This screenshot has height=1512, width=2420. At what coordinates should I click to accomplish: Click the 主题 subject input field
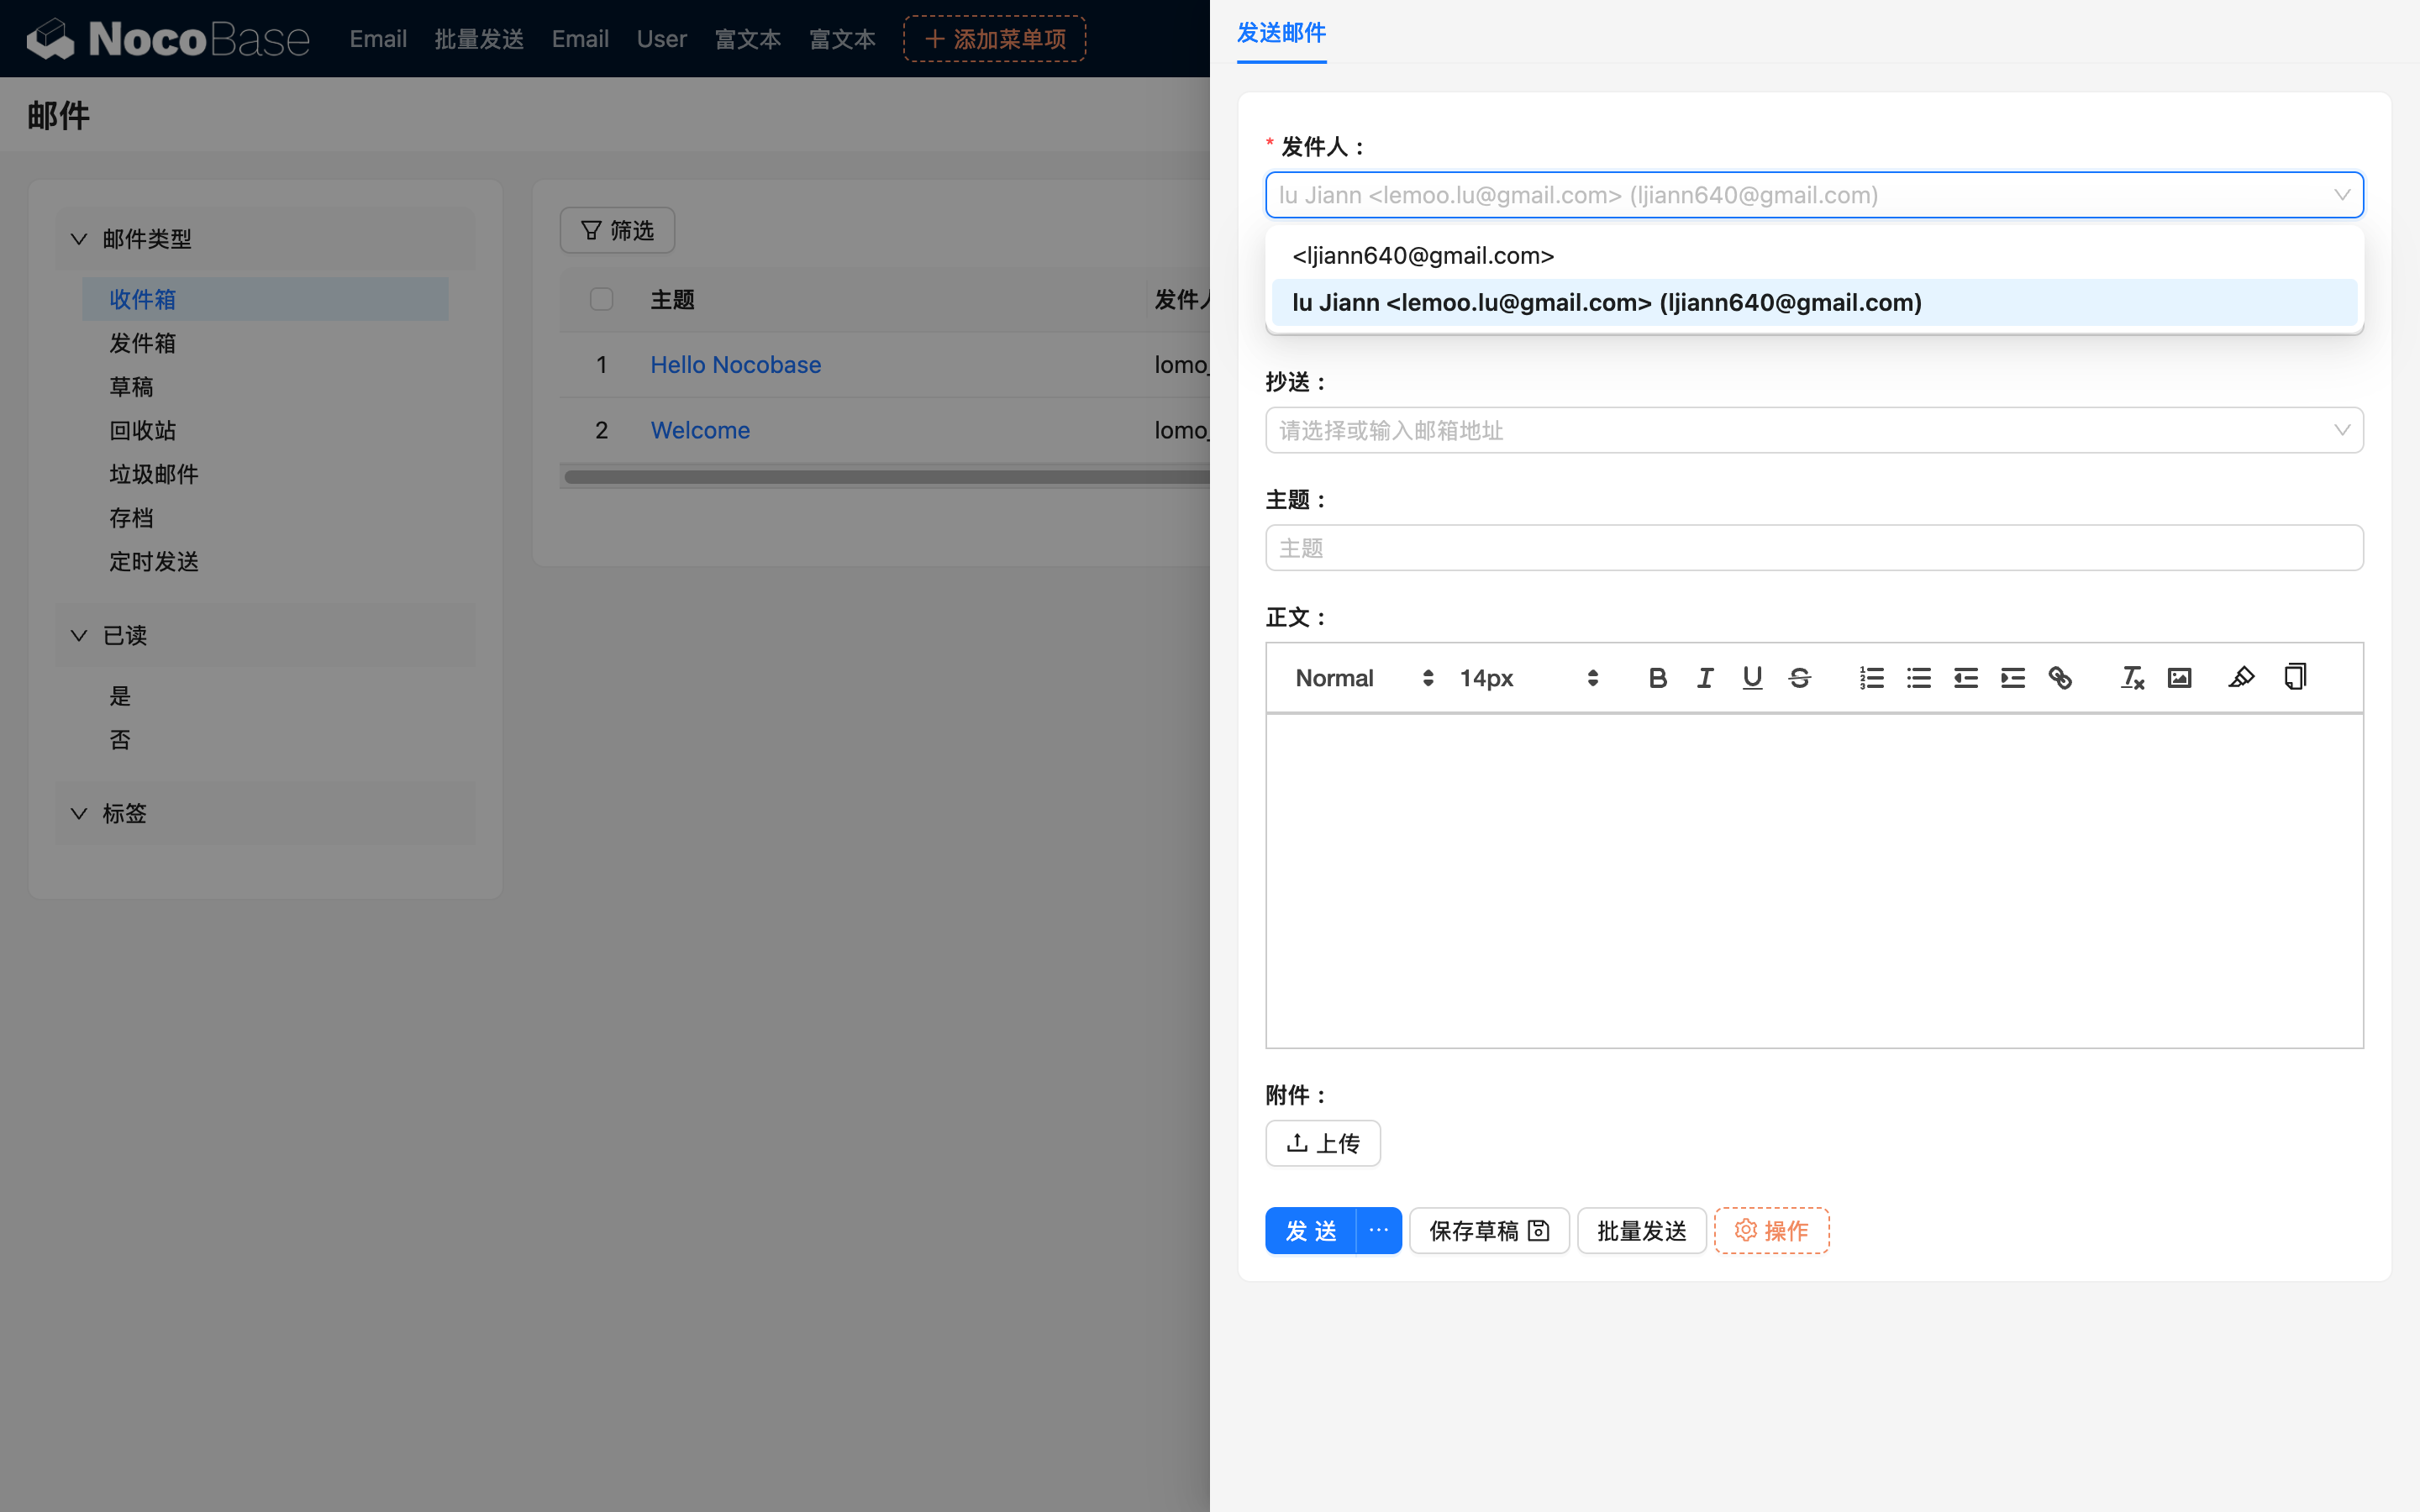tap(1813, 548)
